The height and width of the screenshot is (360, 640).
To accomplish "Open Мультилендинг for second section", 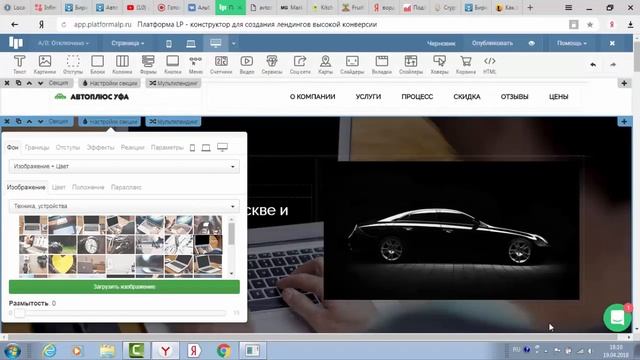I will point(173,121).
